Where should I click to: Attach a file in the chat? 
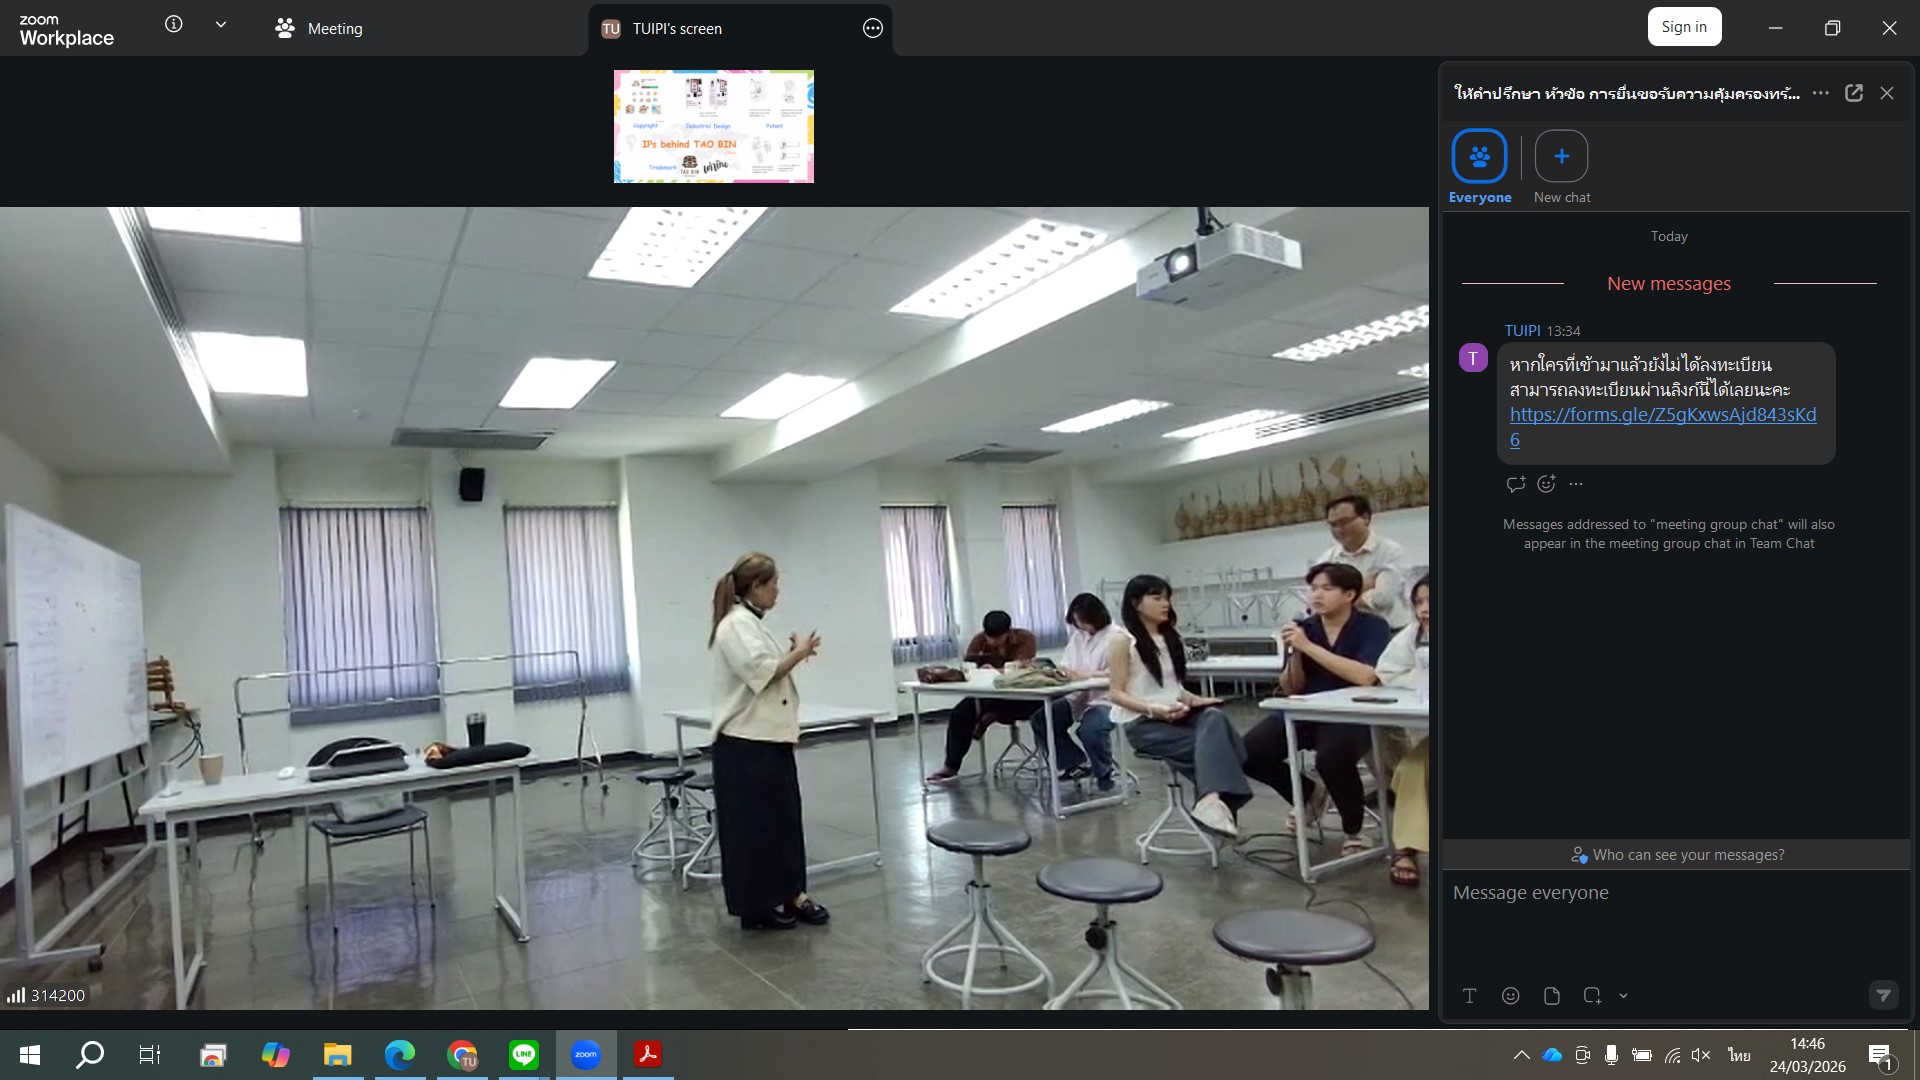pyautogui.click(x=1551, y=996)
